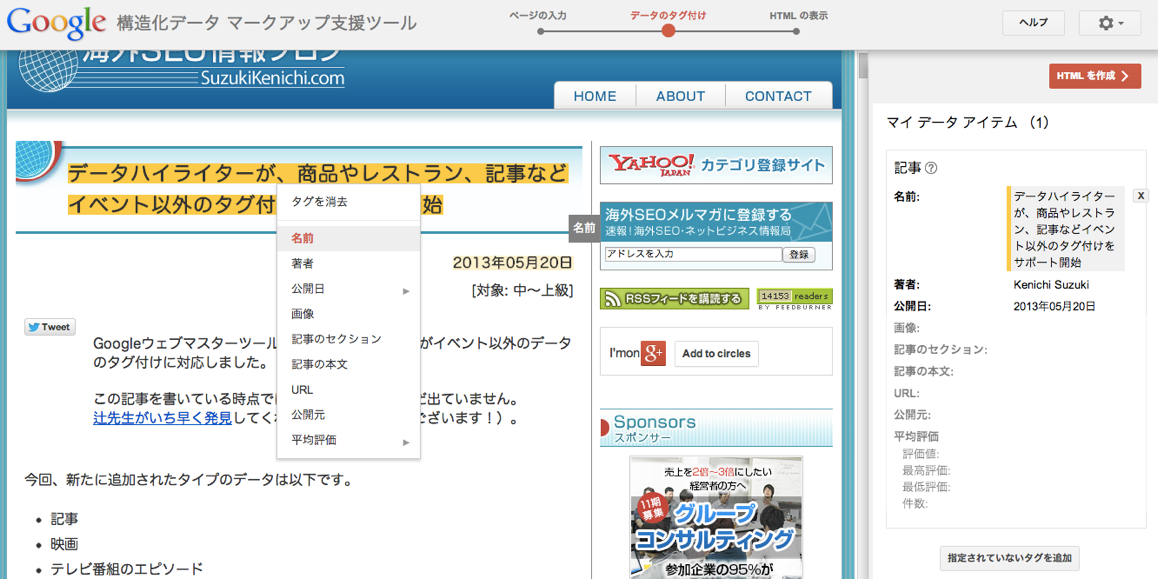Click the question mark icon beside 記事
This screenshot has height=579, width=1158.
coord(931,168)
